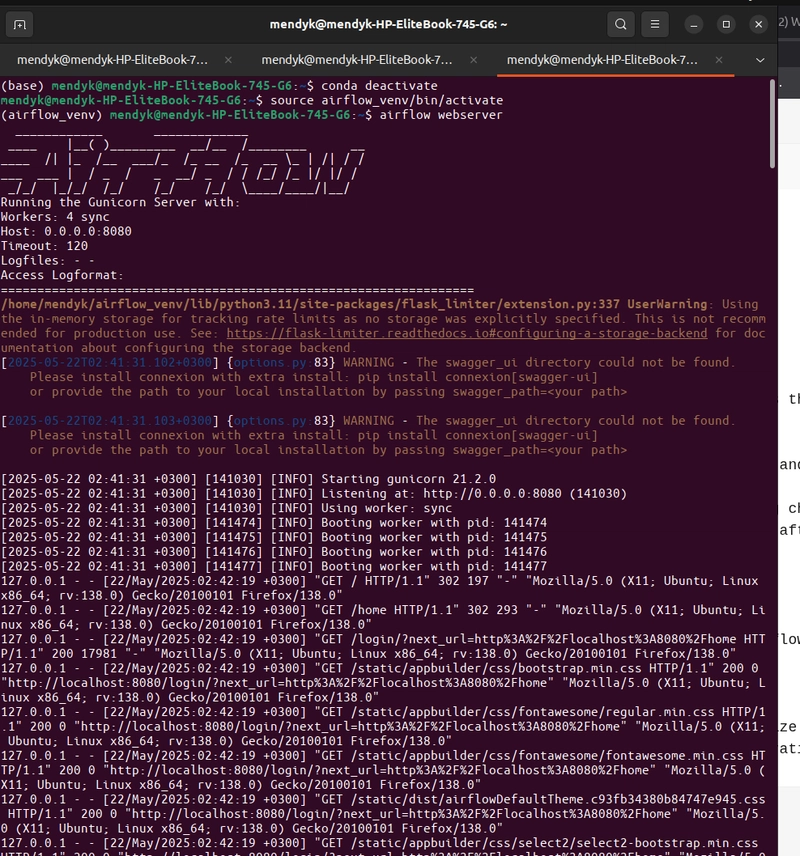Click the 'Timeout: 120' line

point(44,246)
